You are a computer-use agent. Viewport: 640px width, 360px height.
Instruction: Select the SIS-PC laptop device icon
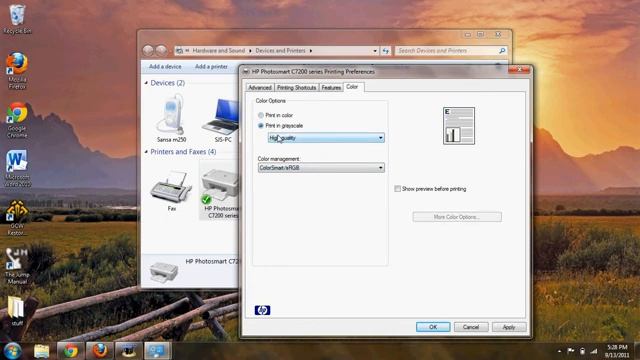(x=221, y=120)
